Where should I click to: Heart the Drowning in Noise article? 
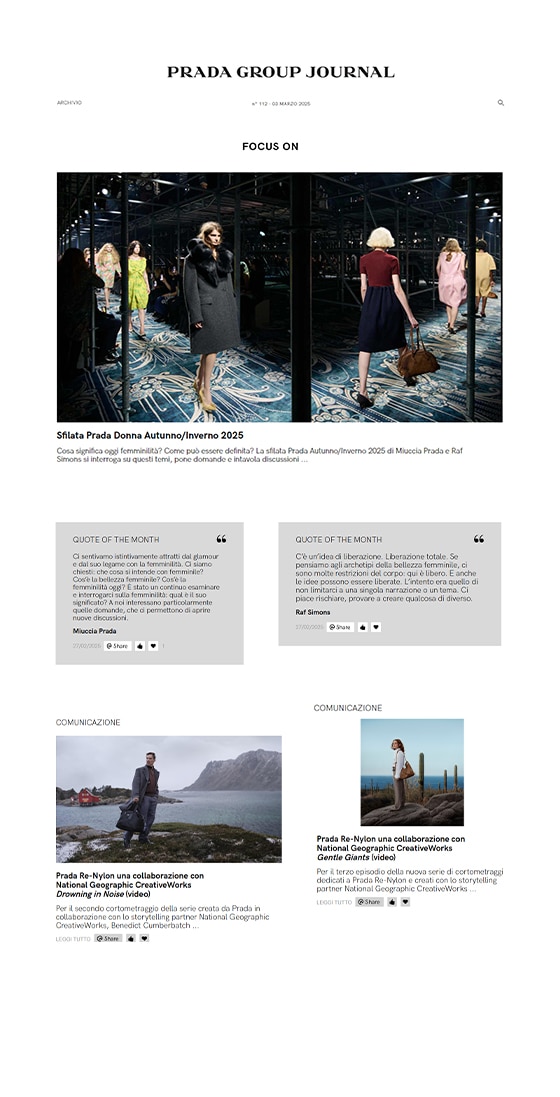tap(144, 938)
